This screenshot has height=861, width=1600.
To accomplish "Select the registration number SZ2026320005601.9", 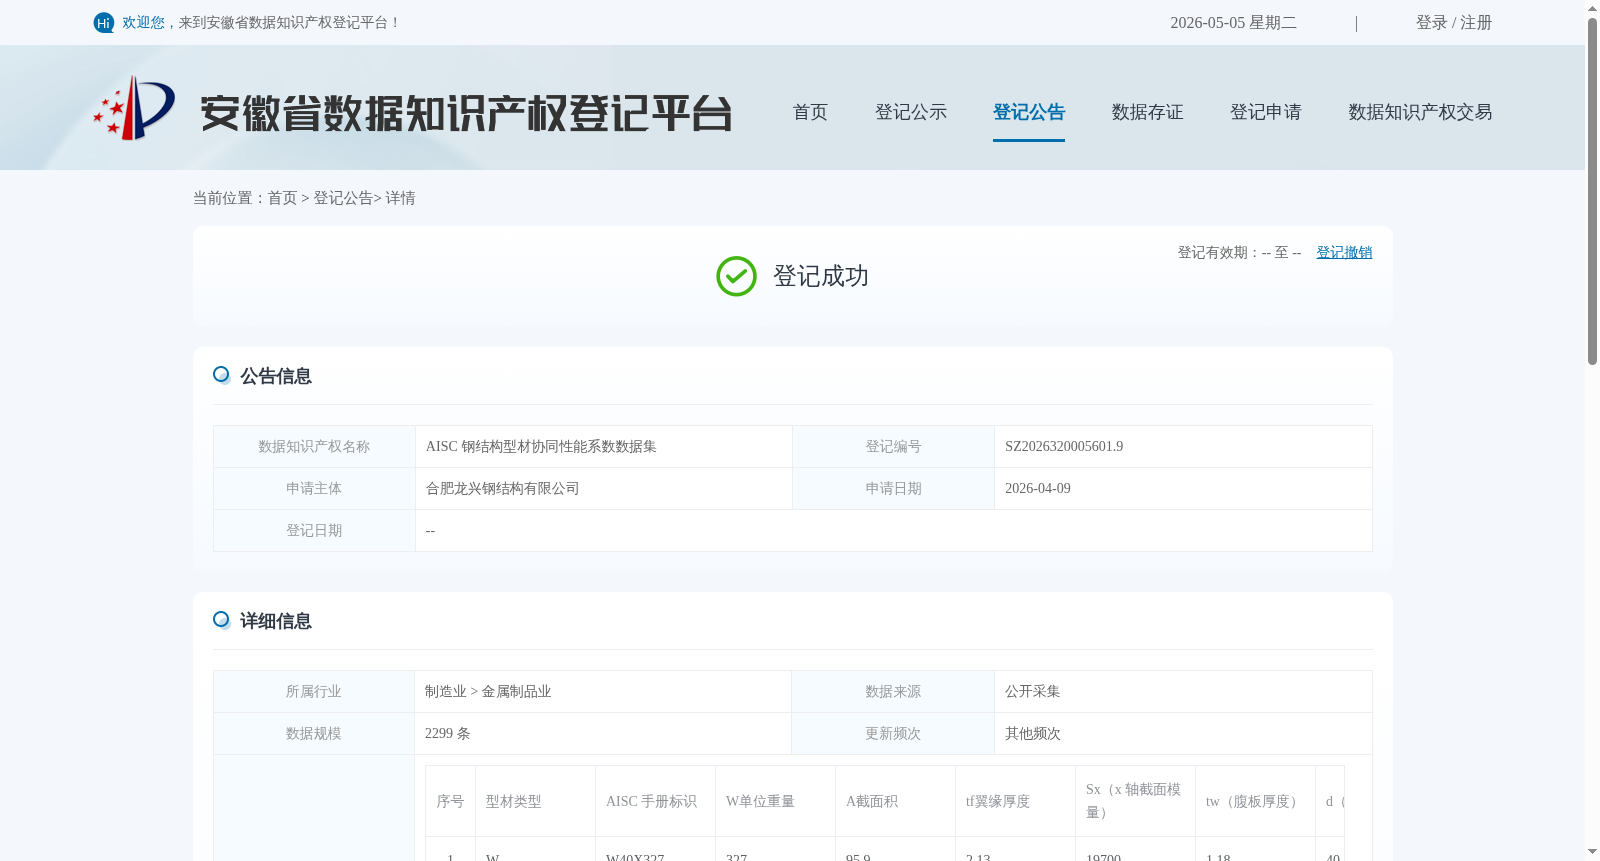I will [x=1064, y=447].
